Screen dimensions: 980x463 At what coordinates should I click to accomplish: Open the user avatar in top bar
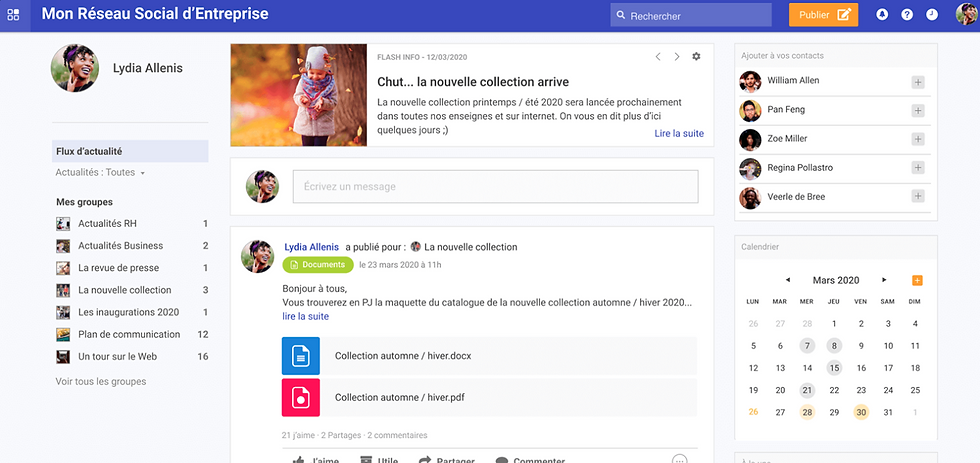click(966, 14)
